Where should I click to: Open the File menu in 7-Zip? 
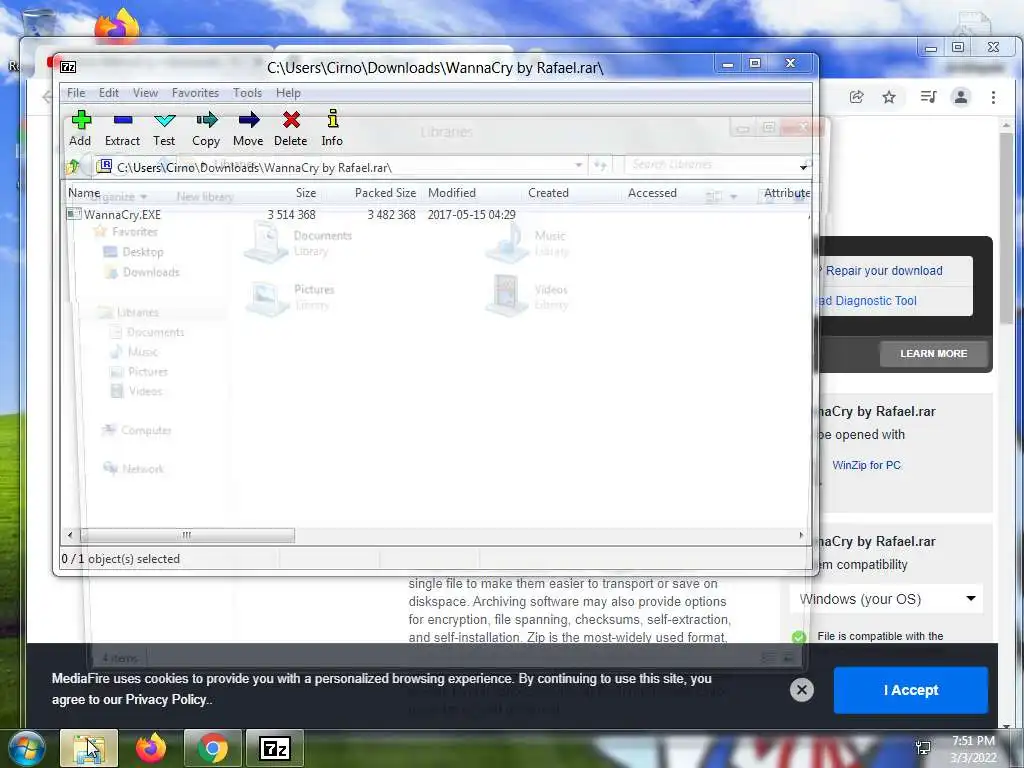76,93
